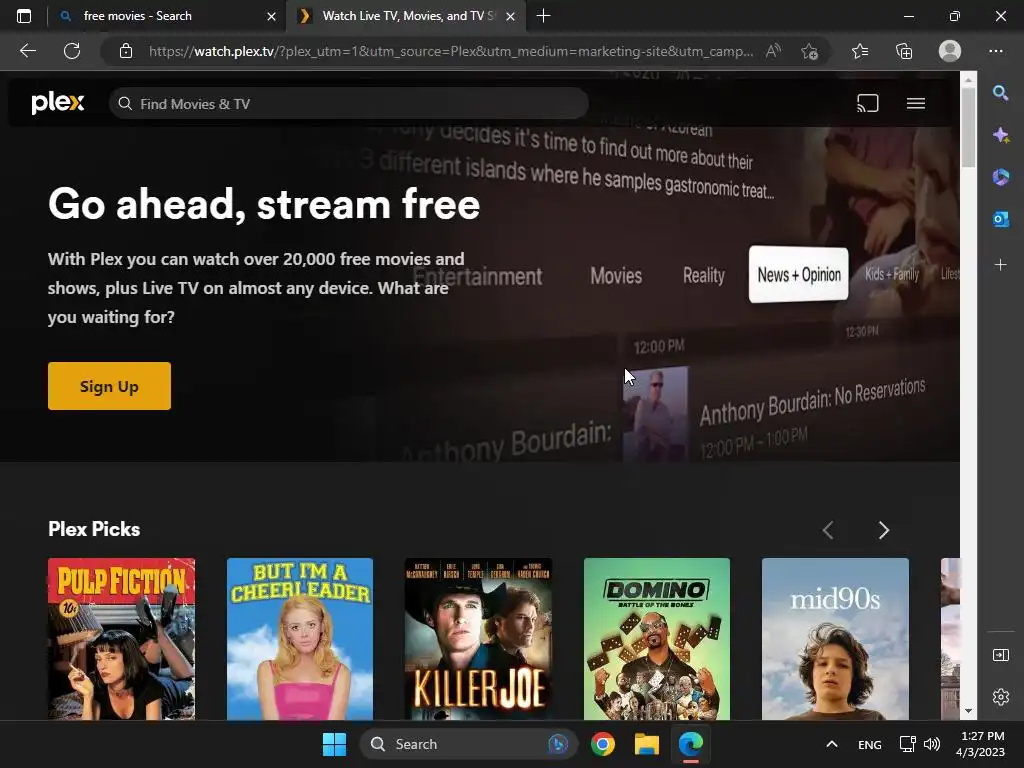1024x768 pixels.
Task: Open the Collections icon
Action: coord(904,51)
